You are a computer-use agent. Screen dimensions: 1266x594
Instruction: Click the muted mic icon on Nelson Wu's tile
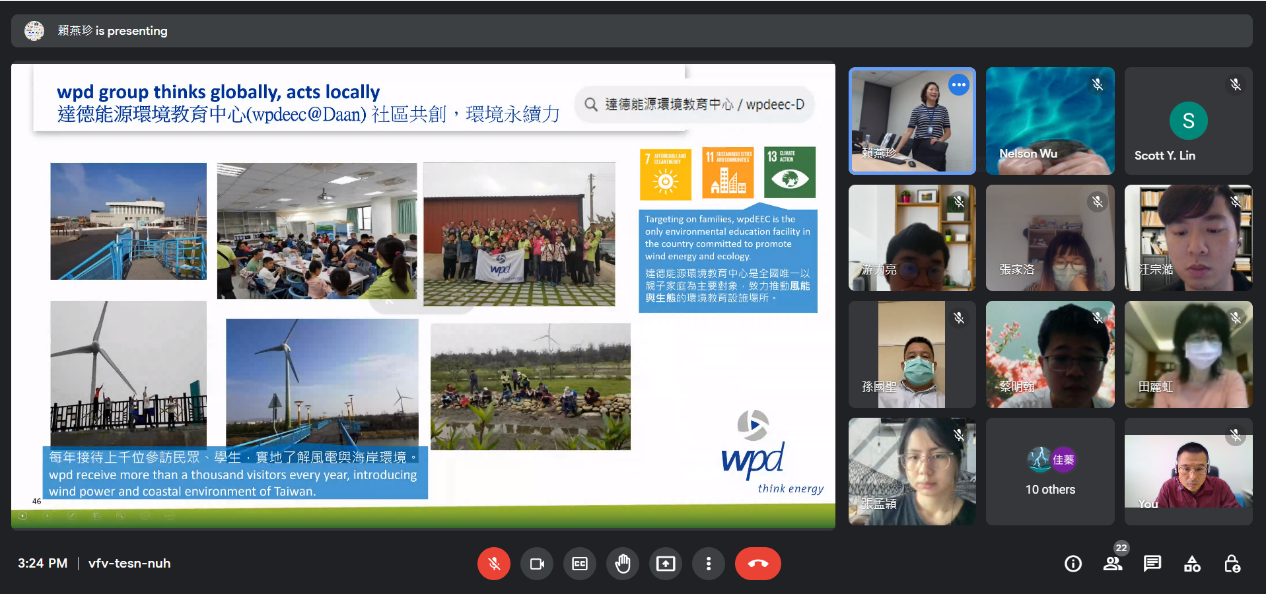pos(1097,85)
